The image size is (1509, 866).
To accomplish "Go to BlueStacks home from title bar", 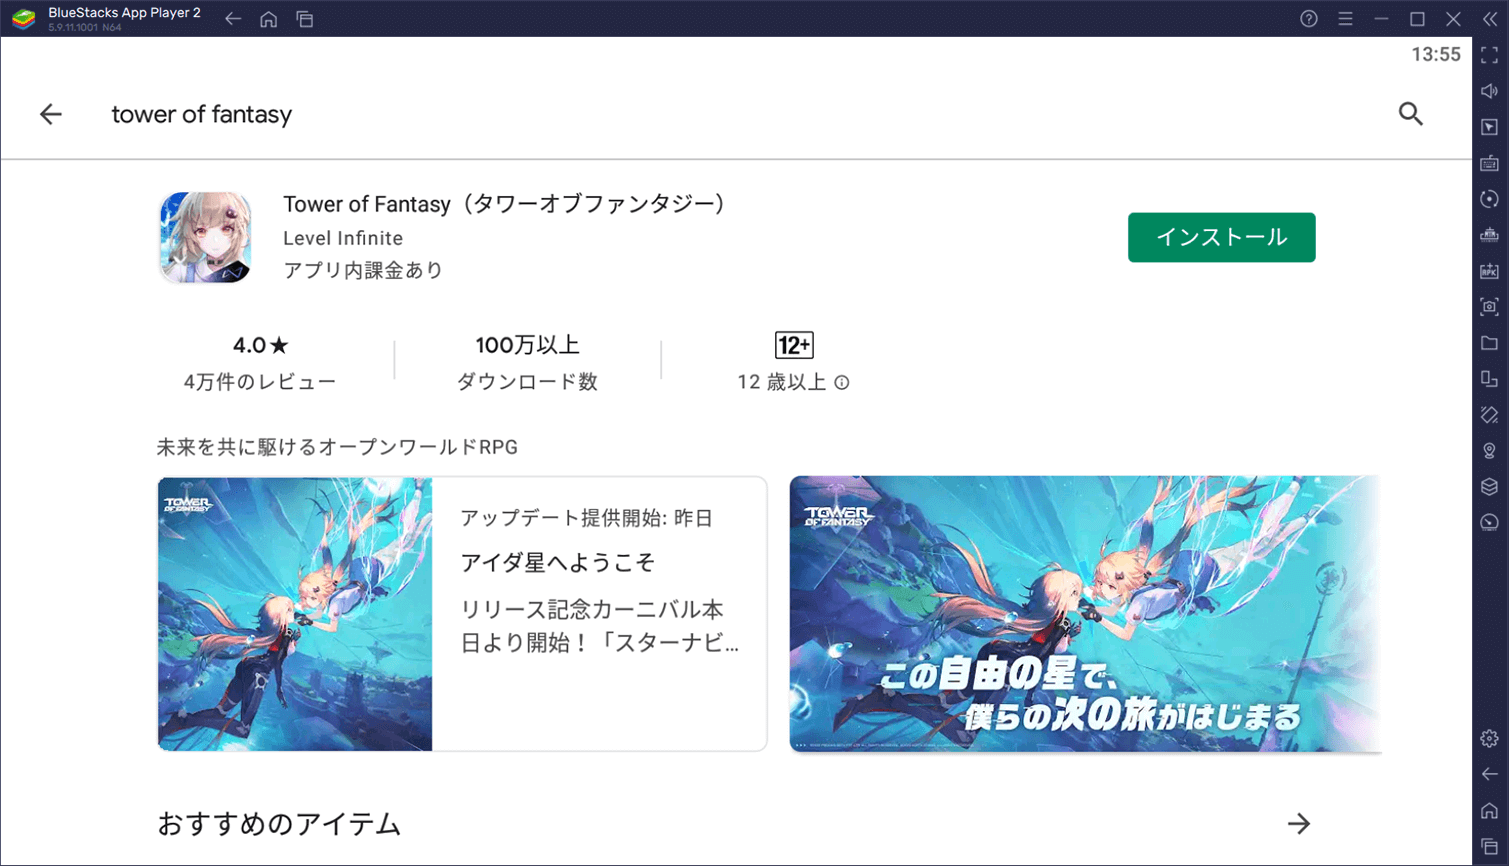I will (269, 19).
